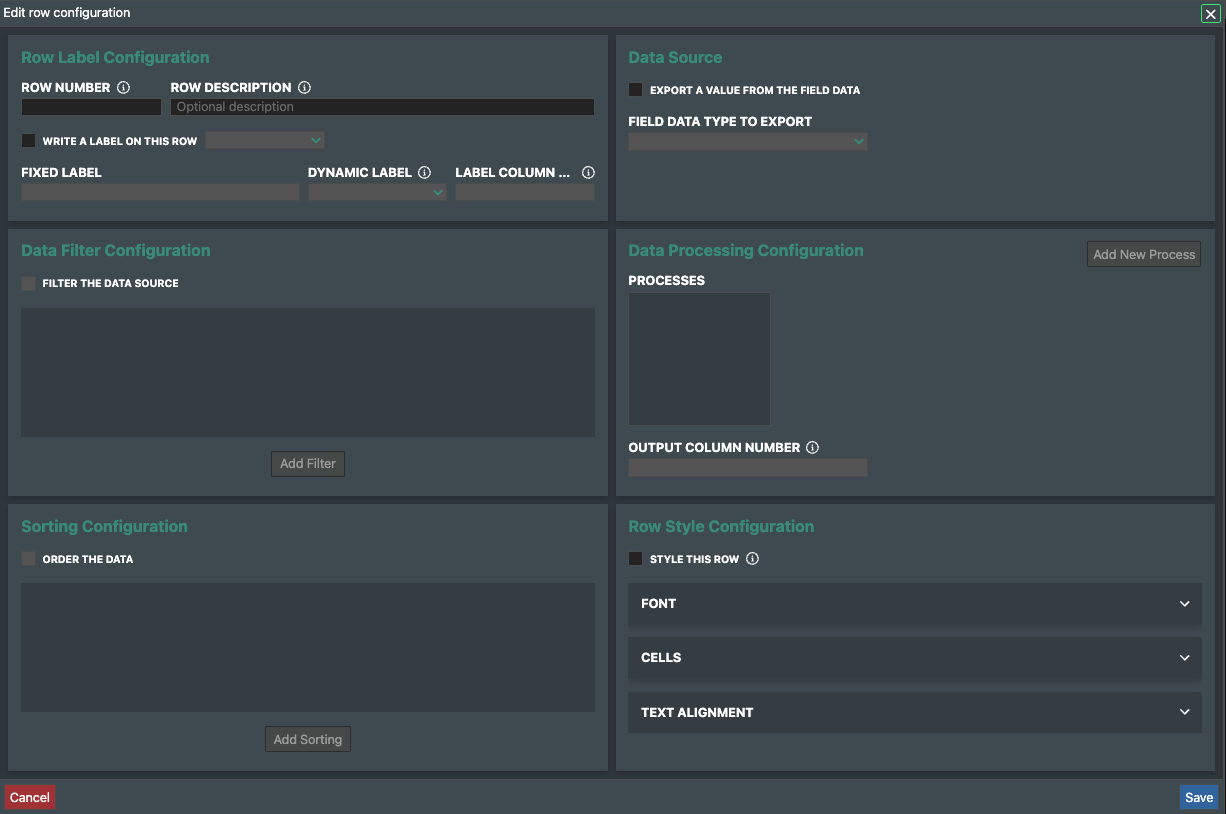
Task: Open the Dynamic Label dropdown
Action: click(x=377, y=193)
